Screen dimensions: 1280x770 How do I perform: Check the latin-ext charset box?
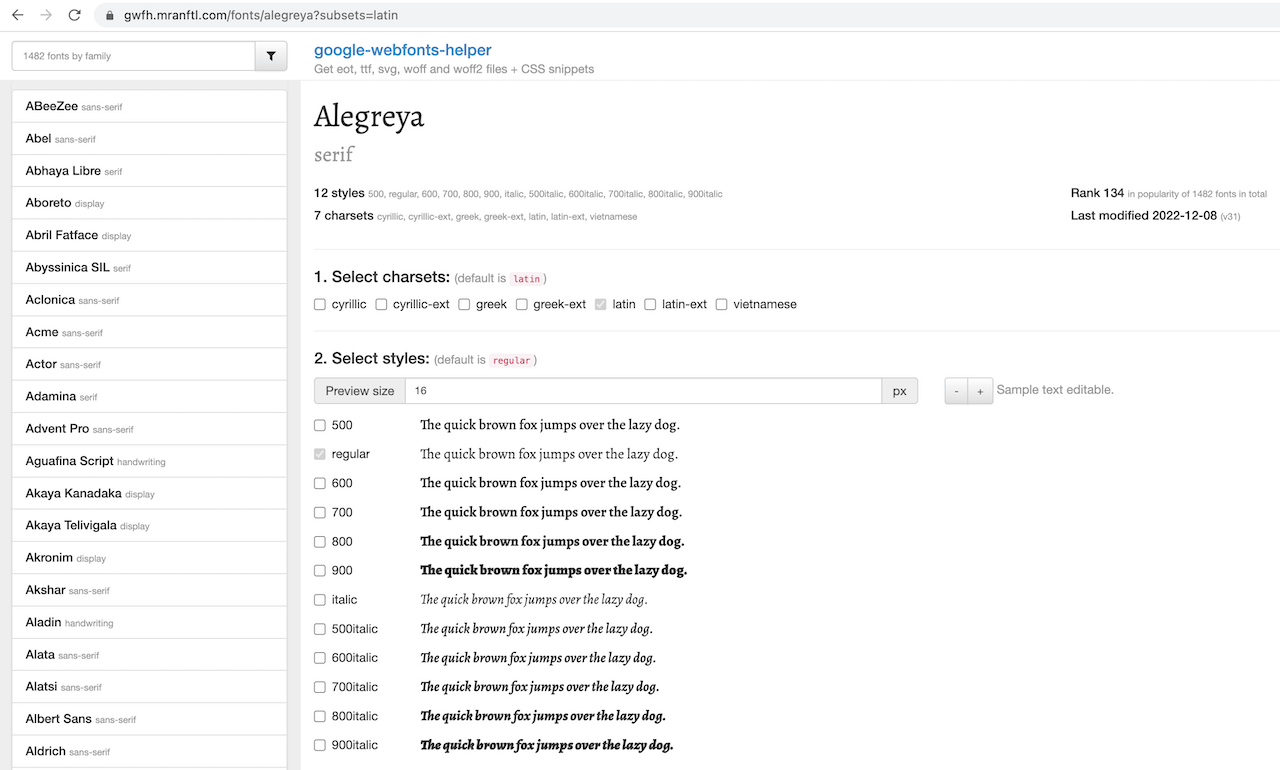pos(650,304)
